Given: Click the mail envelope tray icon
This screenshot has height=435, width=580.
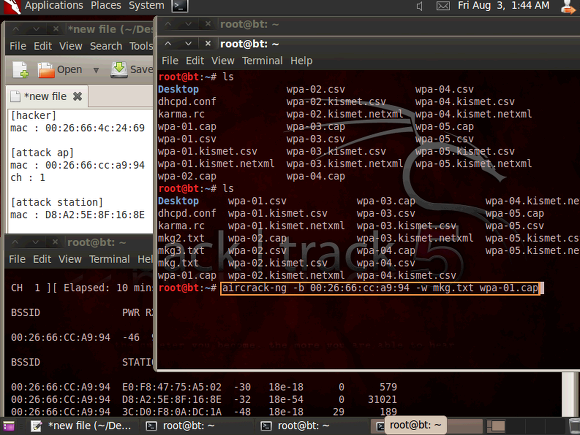Looking at the screenshot, I should (x=443, y=6).
